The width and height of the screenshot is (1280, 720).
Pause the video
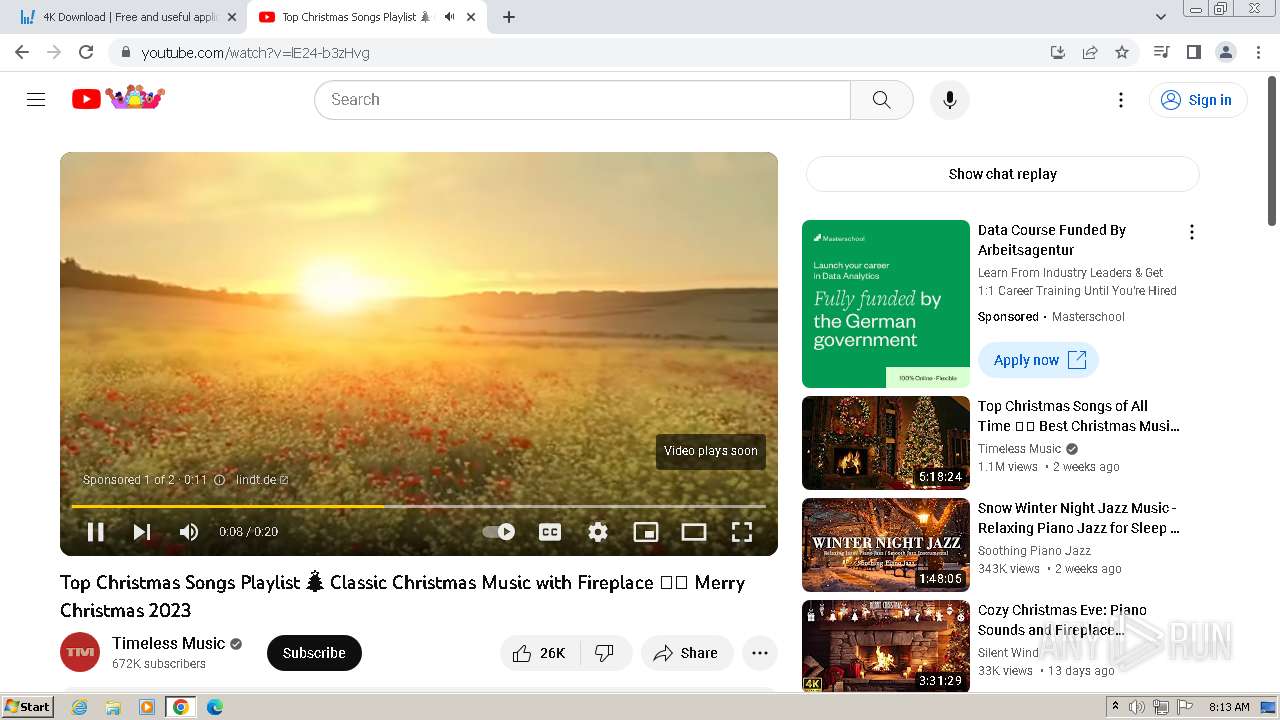96,532
